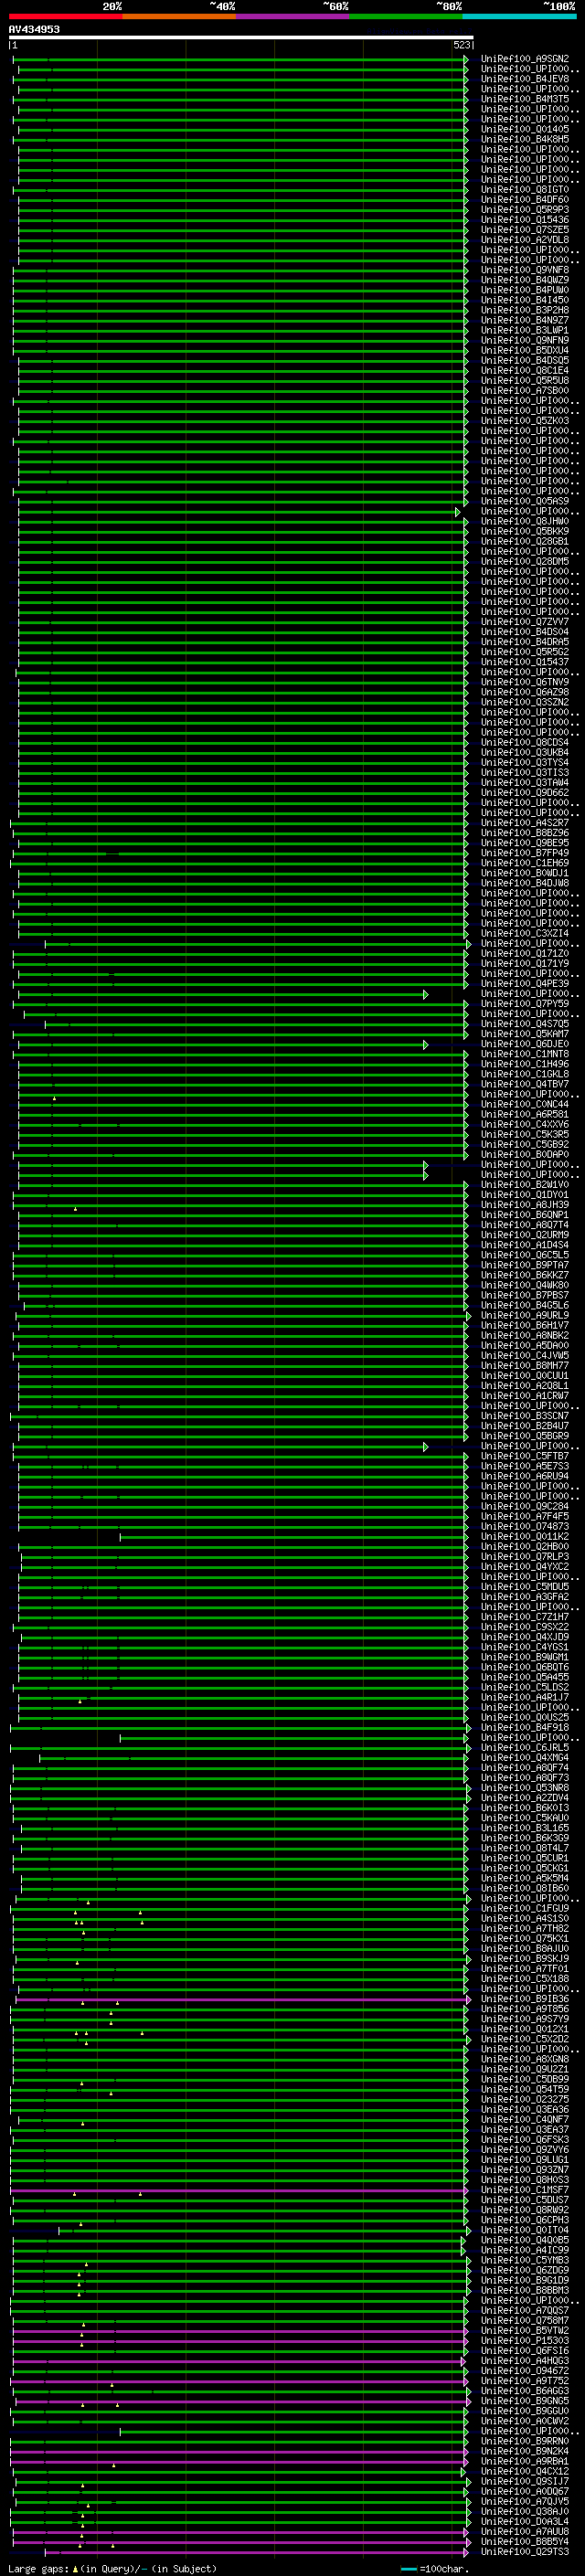
Task: Select hit label UniRef100_Q01405
Action: pos(525,129)
